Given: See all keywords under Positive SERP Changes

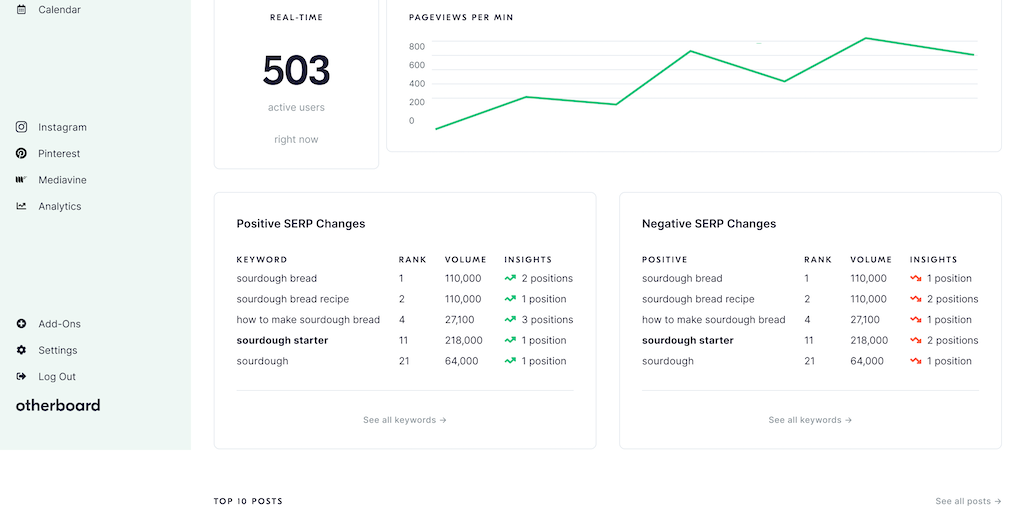Looking at the screenshot, I should coord(404,420).
